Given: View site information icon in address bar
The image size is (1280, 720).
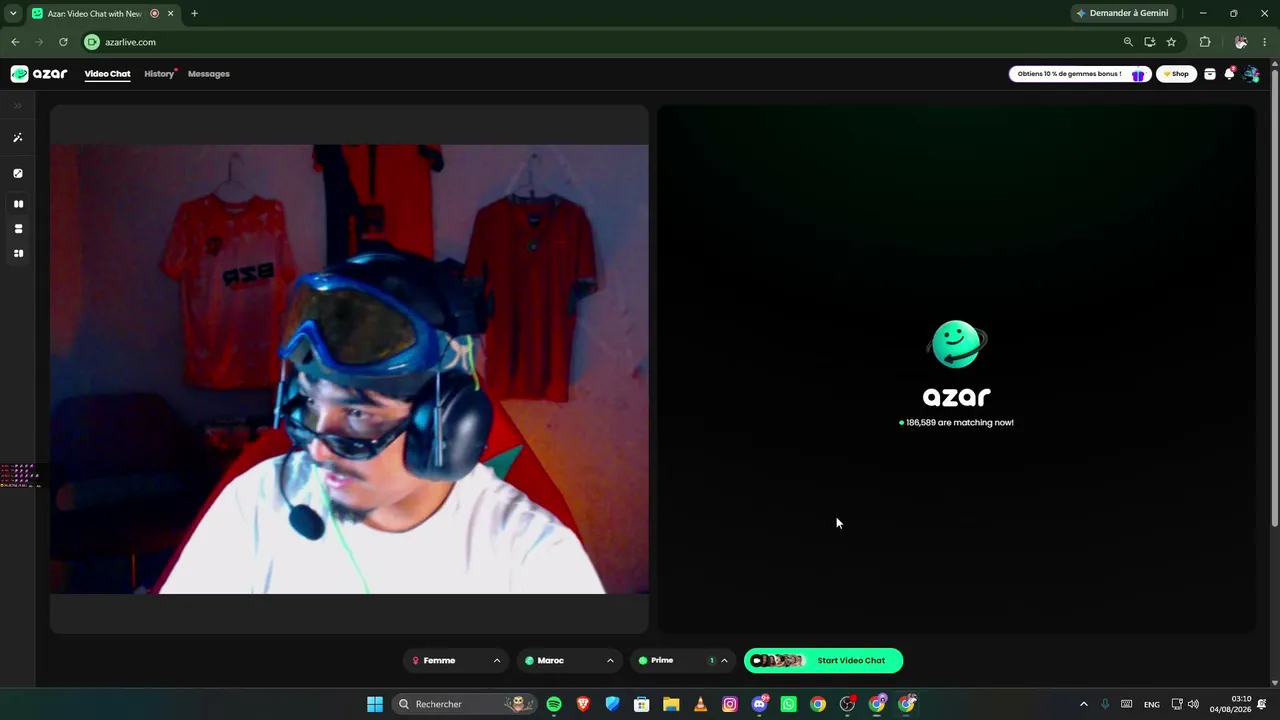Looking at the screenshot, I should (92, 42).
